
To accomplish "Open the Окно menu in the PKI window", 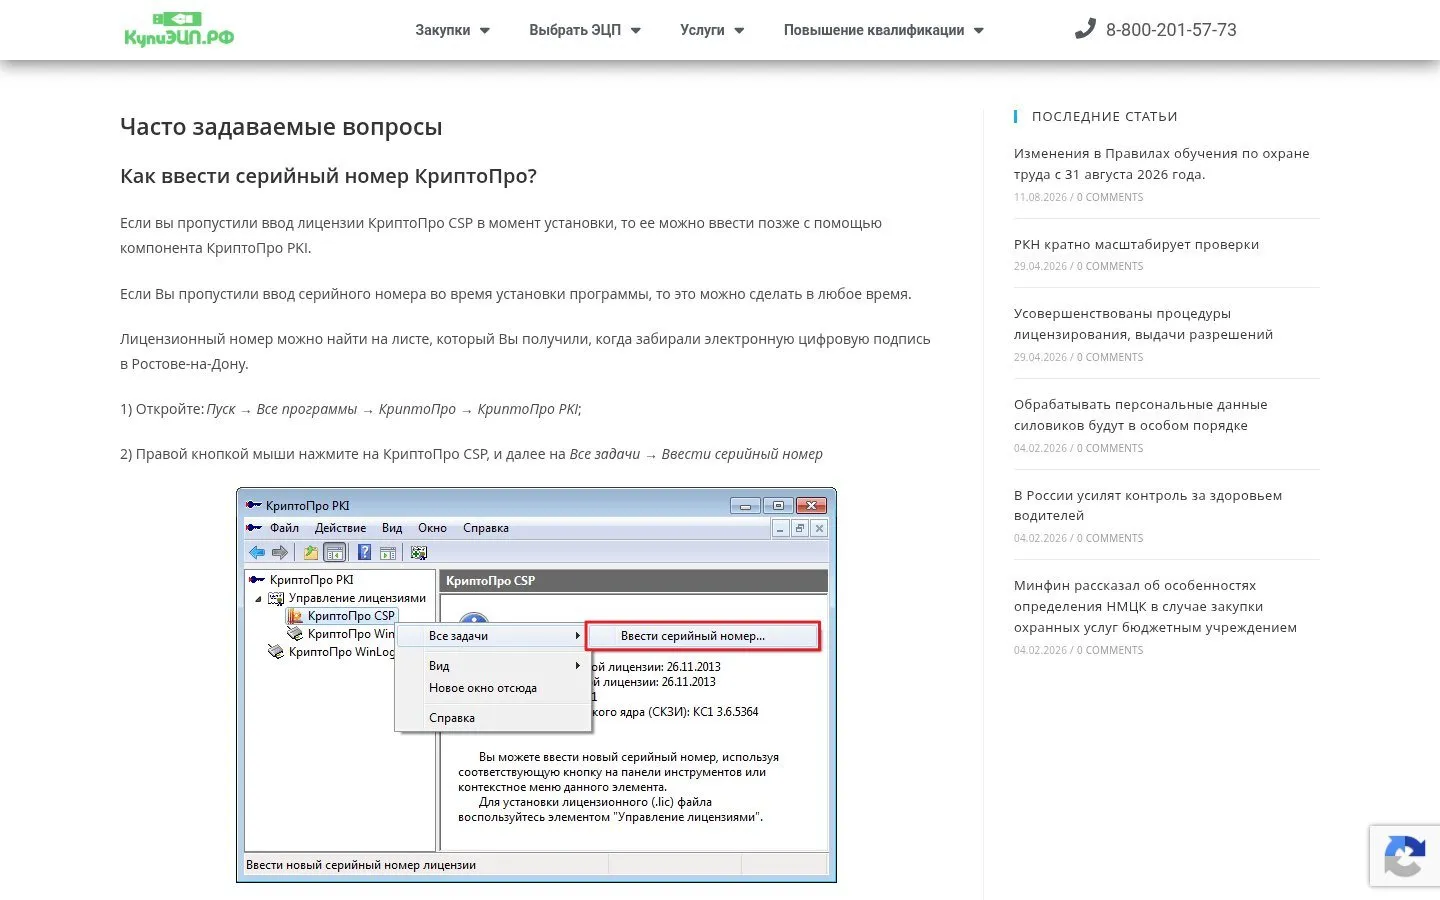I will tap(432, 528).
